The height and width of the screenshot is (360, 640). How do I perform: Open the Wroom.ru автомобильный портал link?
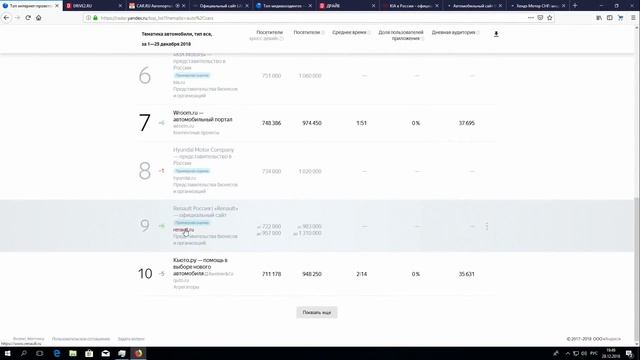(202, 116)
